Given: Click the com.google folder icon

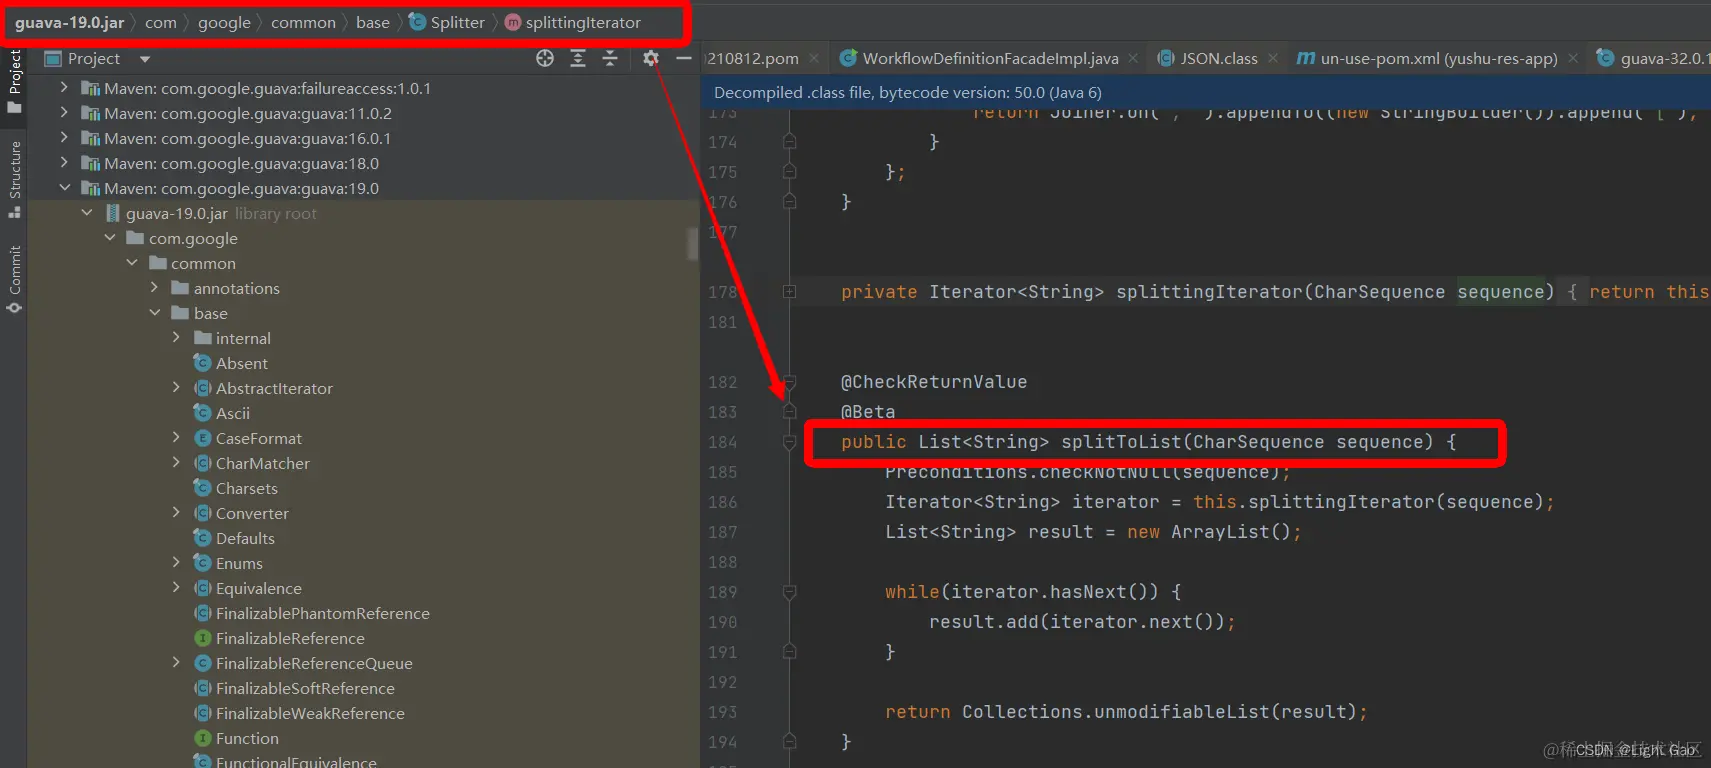Looking at the screenshot, I should pos(135,238).
